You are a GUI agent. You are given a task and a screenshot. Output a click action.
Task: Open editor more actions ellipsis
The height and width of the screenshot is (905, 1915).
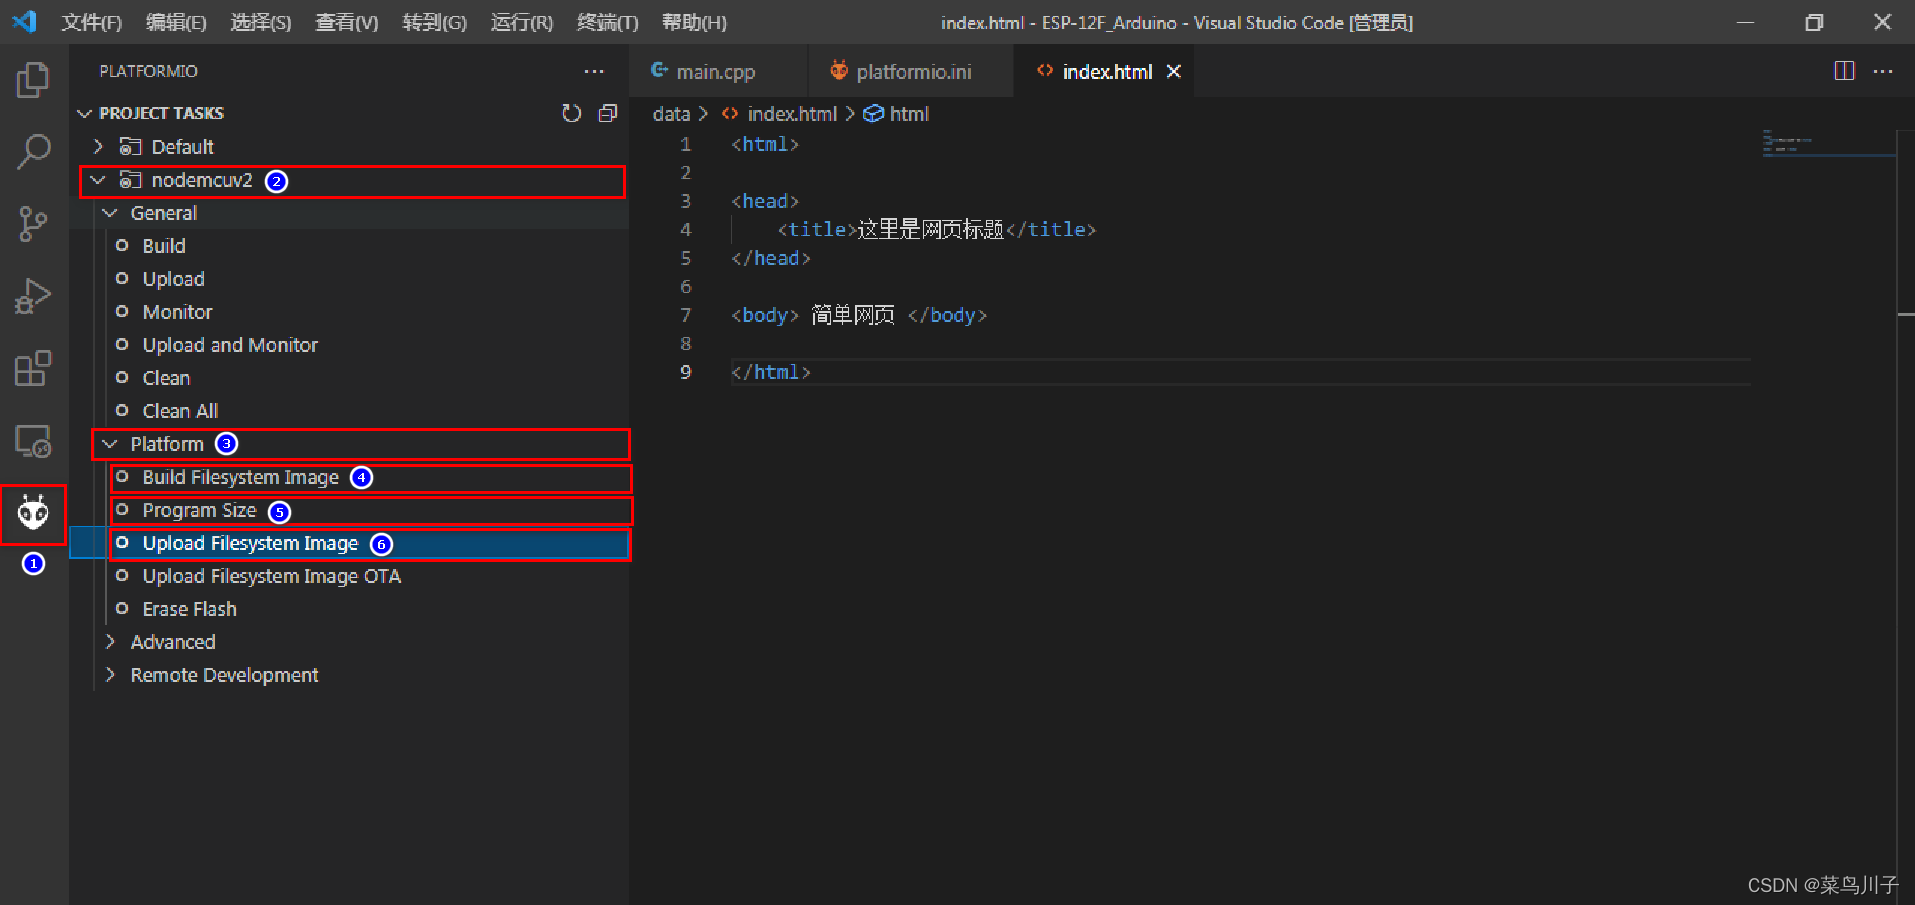click(x=1883, y=71)
